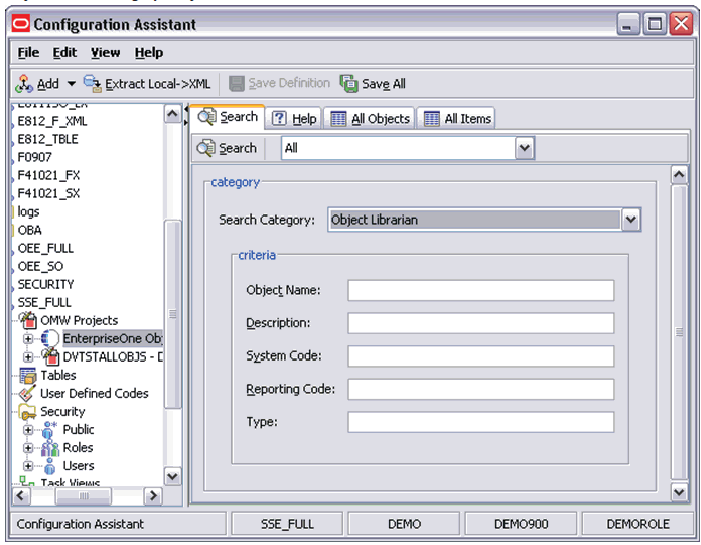
Task: Click the Security folder key icon
Action: tap(27, 412)
